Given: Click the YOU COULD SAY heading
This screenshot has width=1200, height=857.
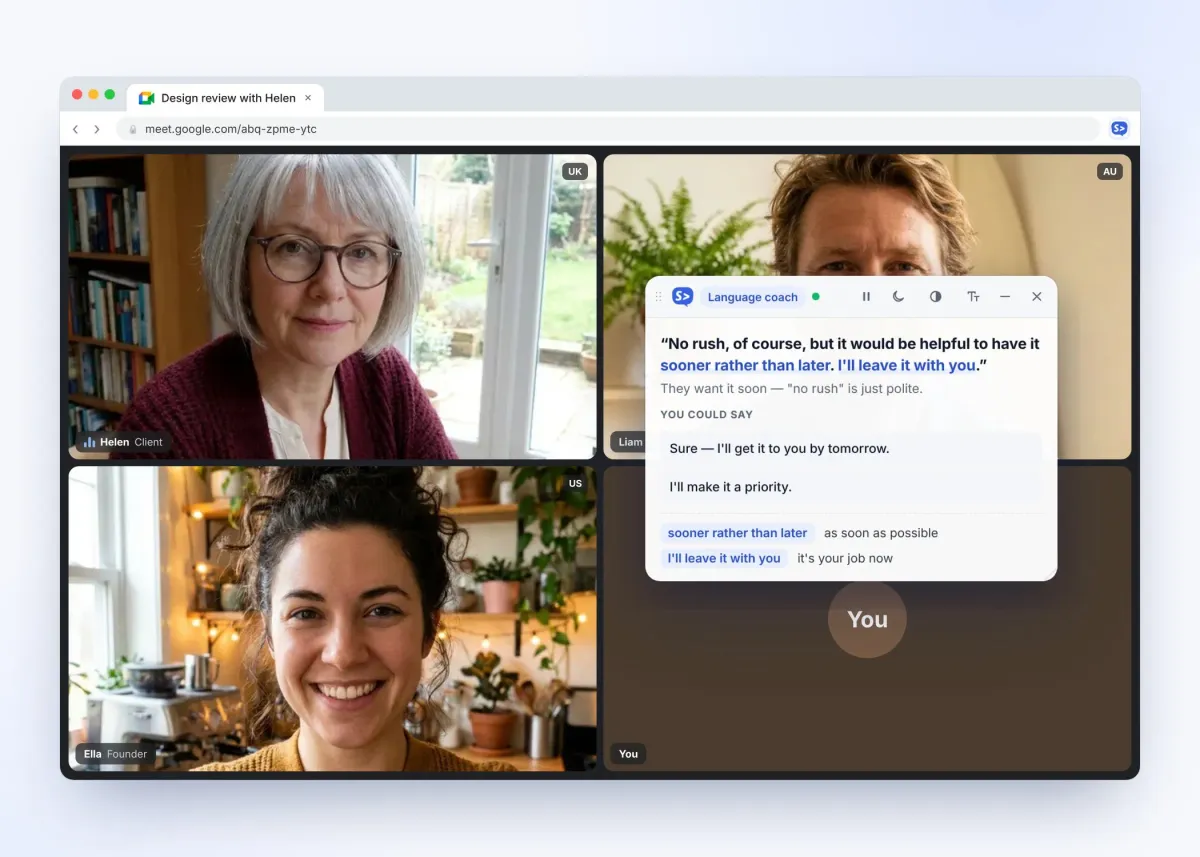Looking at the screenshot, I should click(707, 414).
